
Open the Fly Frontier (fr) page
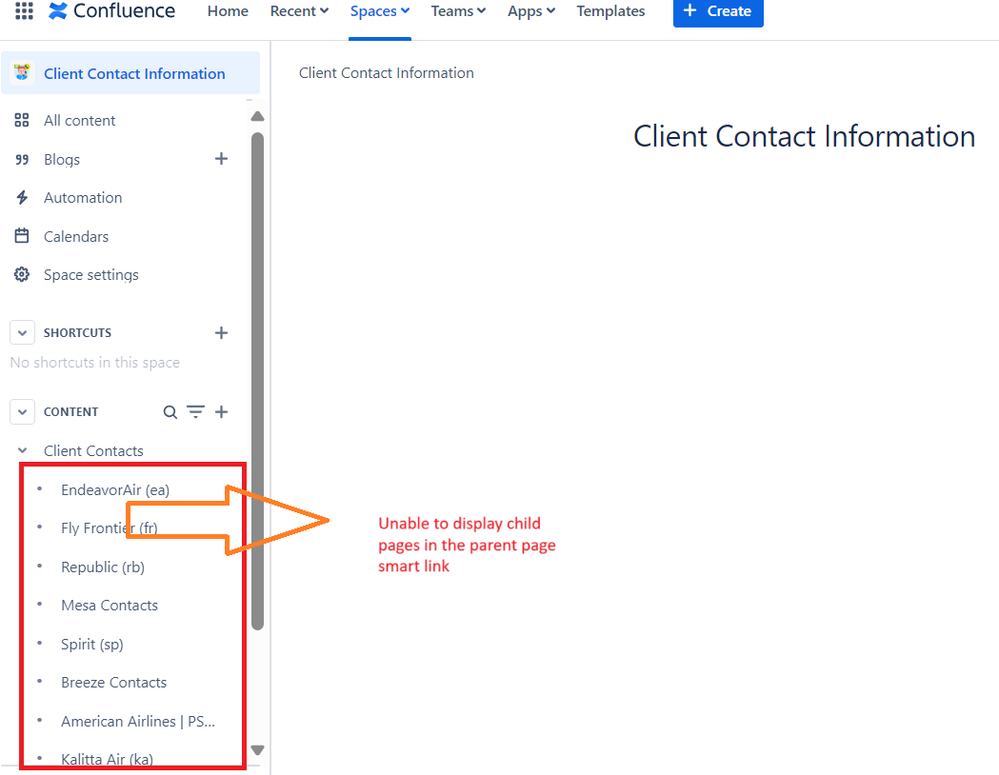[109, 528]
